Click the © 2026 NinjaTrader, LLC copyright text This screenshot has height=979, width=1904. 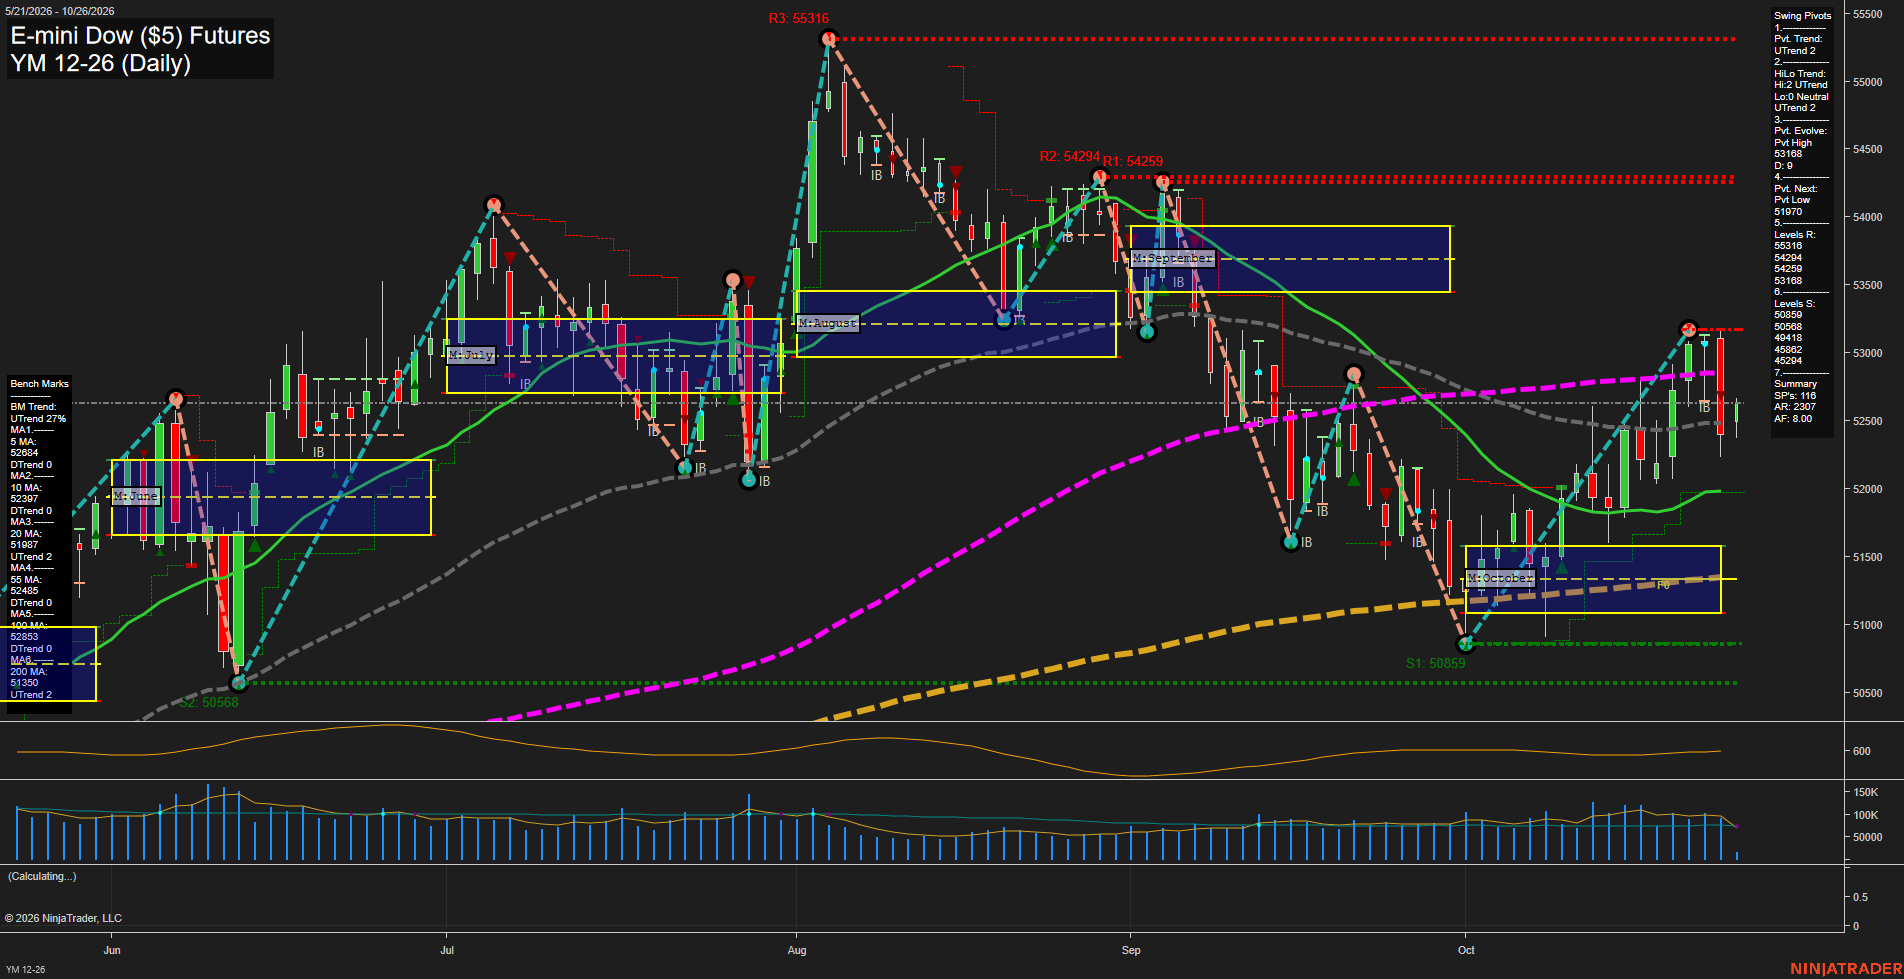click(x=63, y=918)
